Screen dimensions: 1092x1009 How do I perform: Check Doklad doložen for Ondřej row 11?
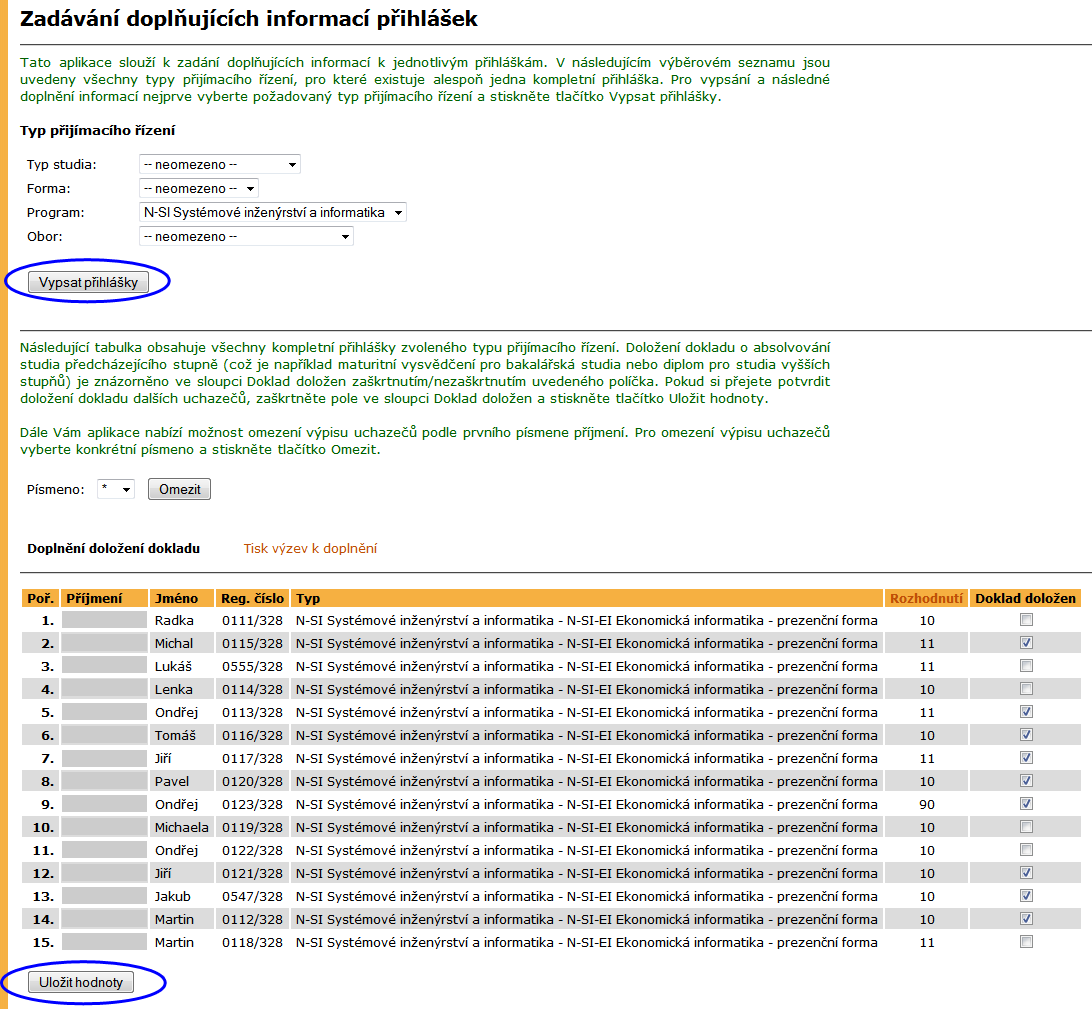point(1026,850)
